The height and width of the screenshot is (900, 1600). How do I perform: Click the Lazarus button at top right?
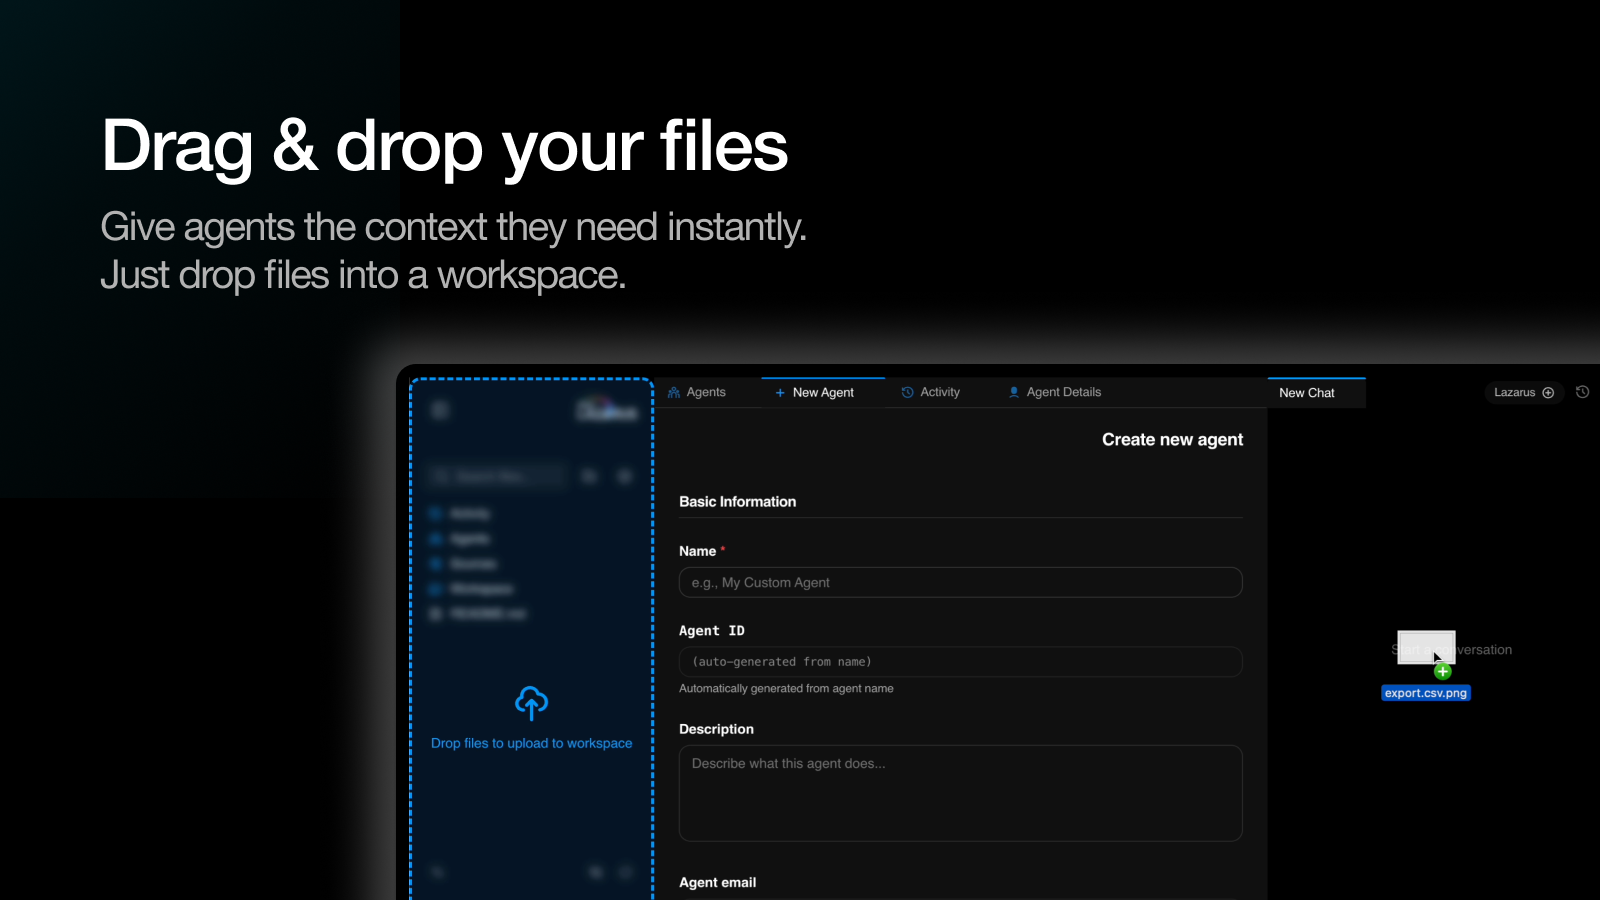click(x=1516, y=392)
